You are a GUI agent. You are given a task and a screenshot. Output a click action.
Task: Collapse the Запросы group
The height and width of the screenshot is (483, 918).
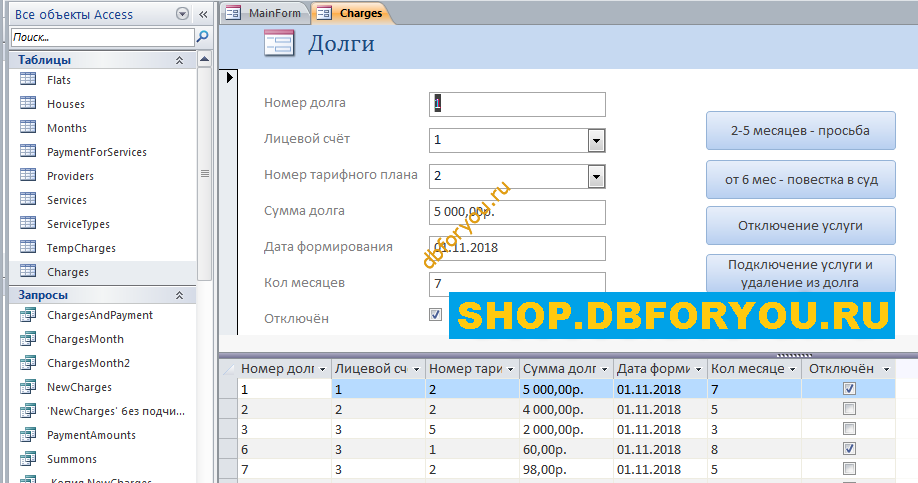tap(179, 295)
